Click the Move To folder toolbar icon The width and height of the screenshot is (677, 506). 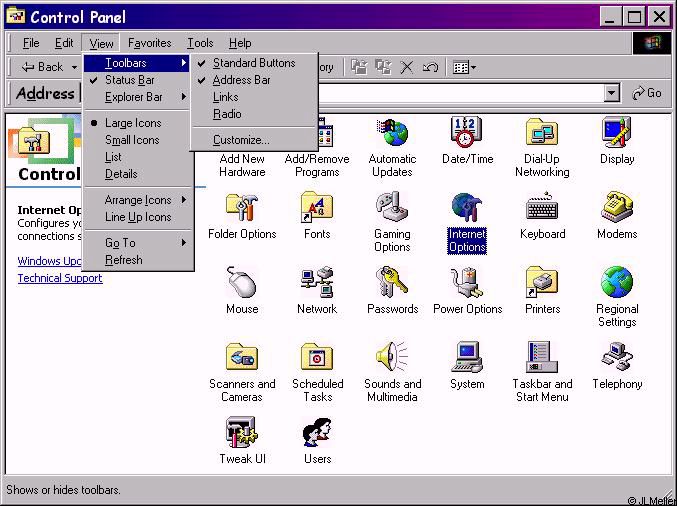359,67
